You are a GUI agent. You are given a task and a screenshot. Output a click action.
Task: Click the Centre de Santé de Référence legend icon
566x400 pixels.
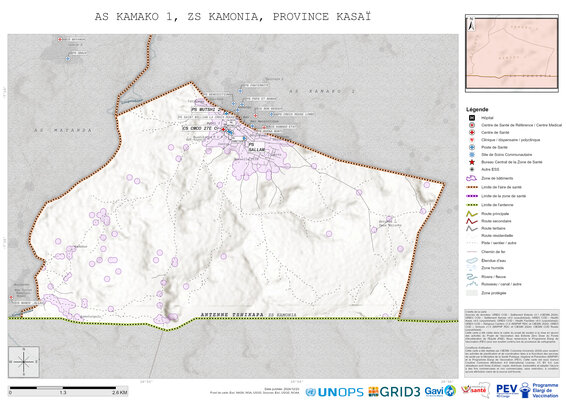pos(472,125)
